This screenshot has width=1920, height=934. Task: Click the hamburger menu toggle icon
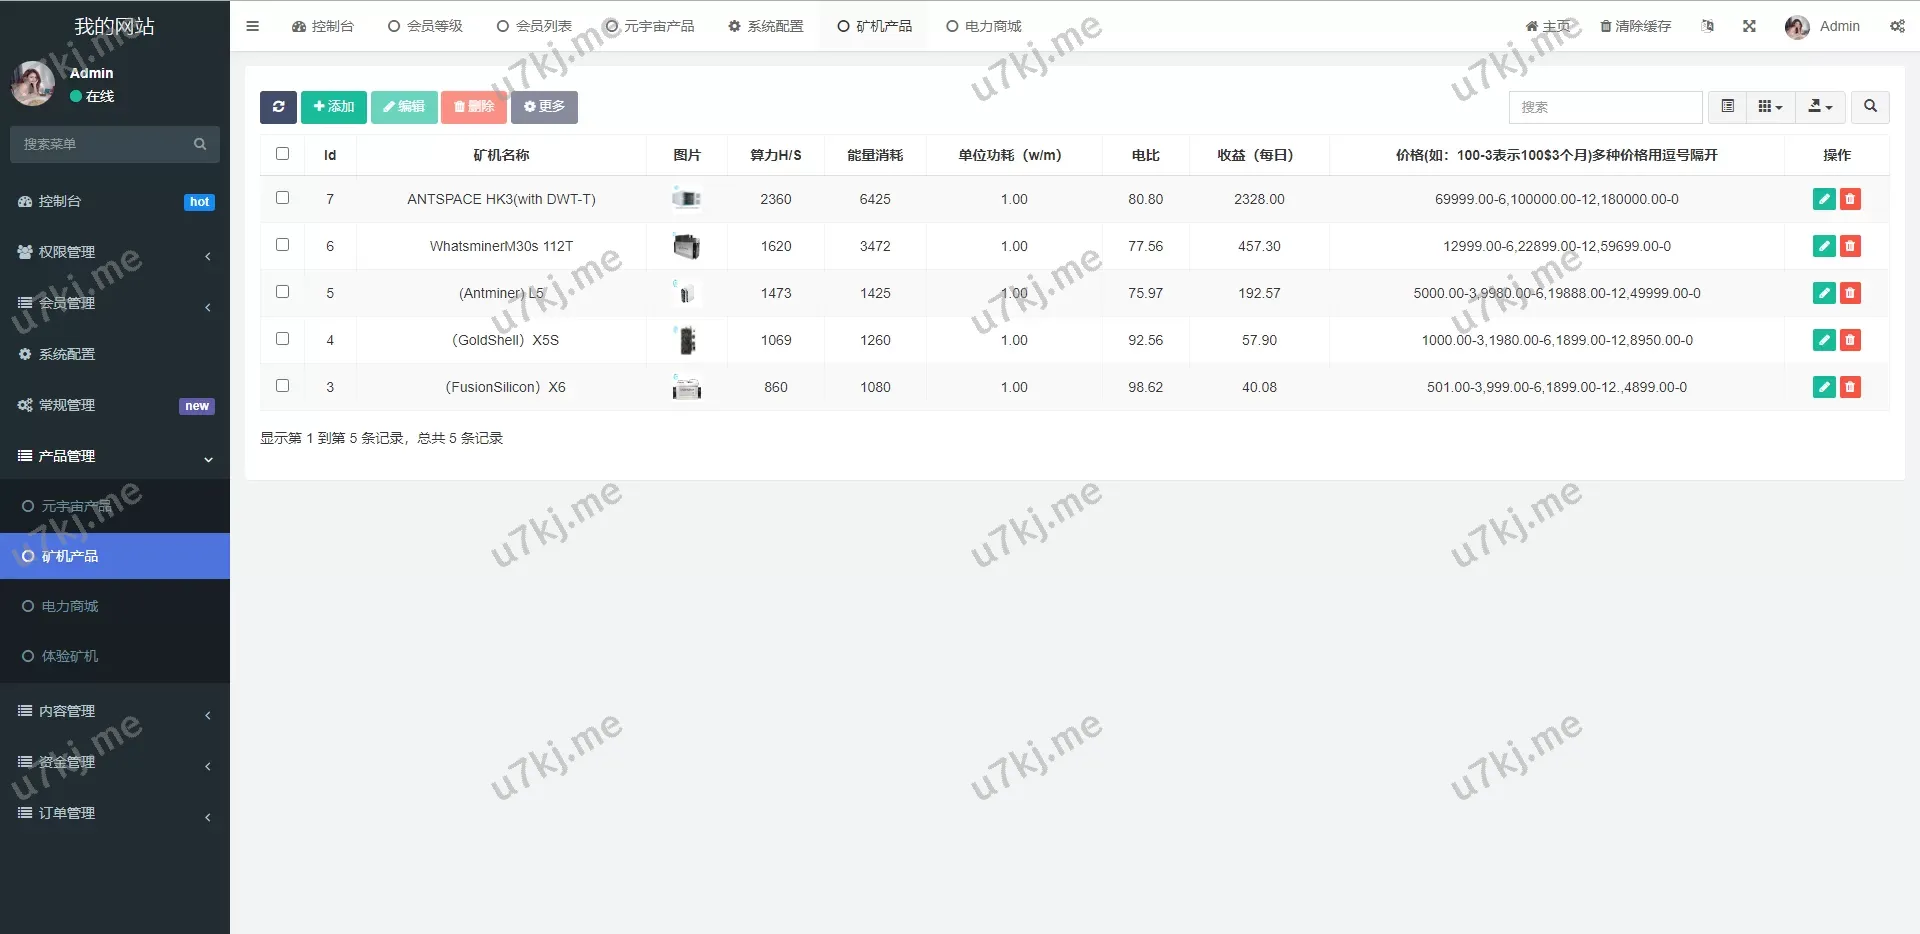click(252, 26)
